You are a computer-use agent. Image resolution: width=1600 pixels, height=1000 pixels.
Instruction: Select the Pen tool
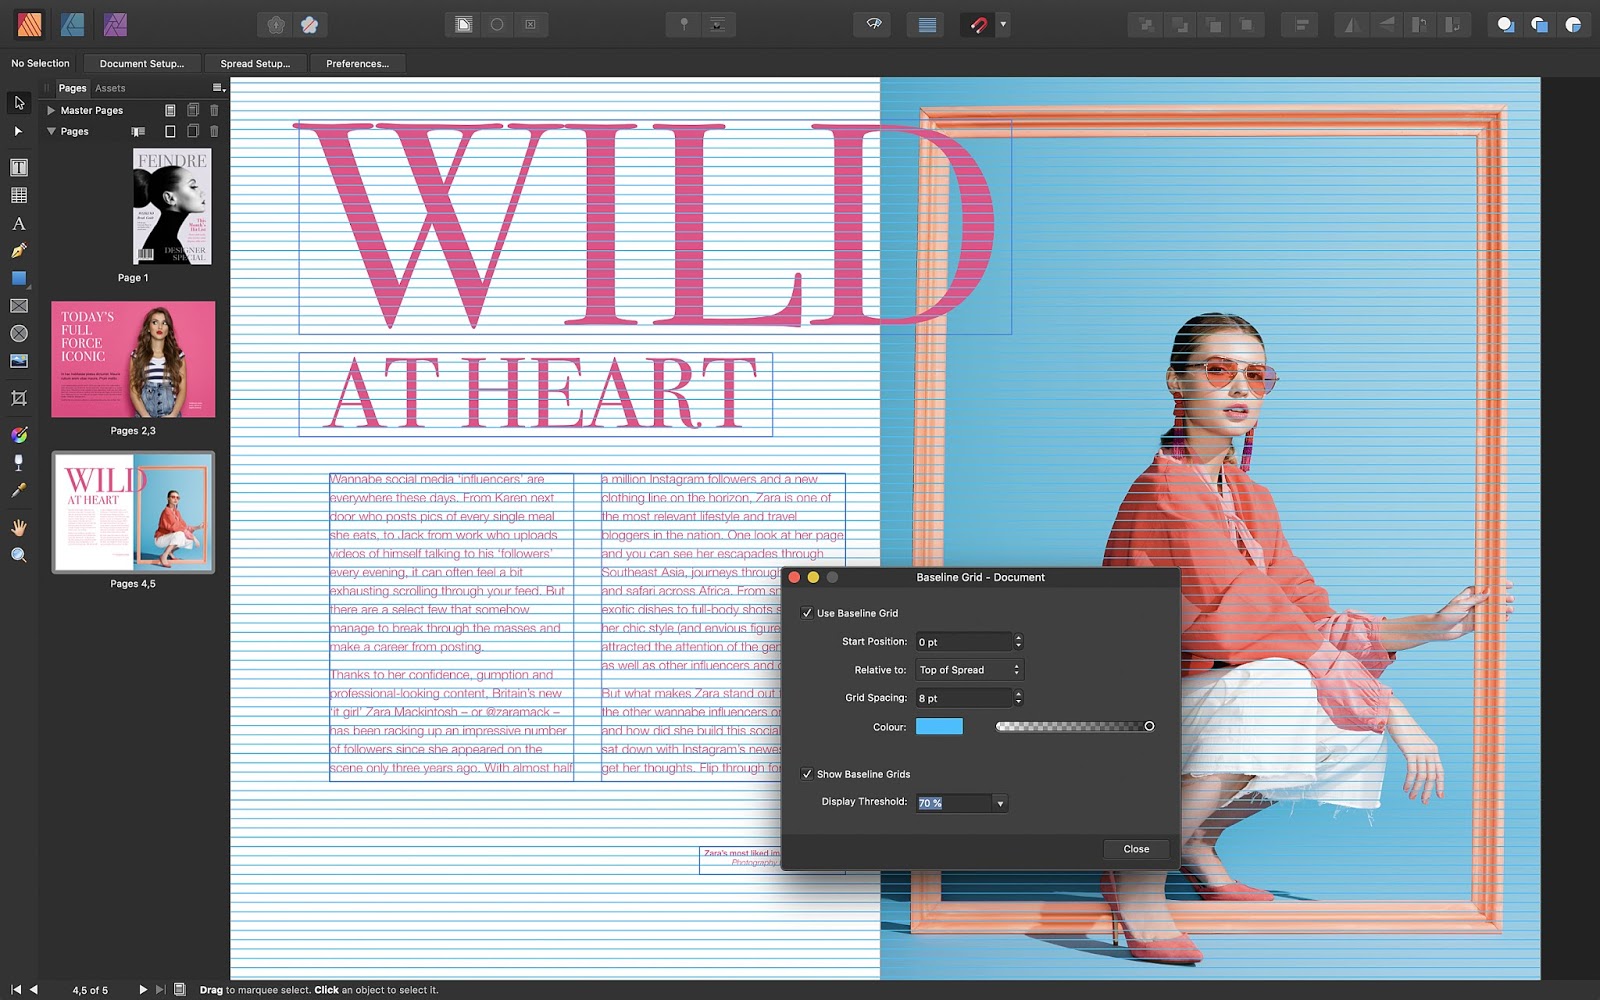[19, 251]
